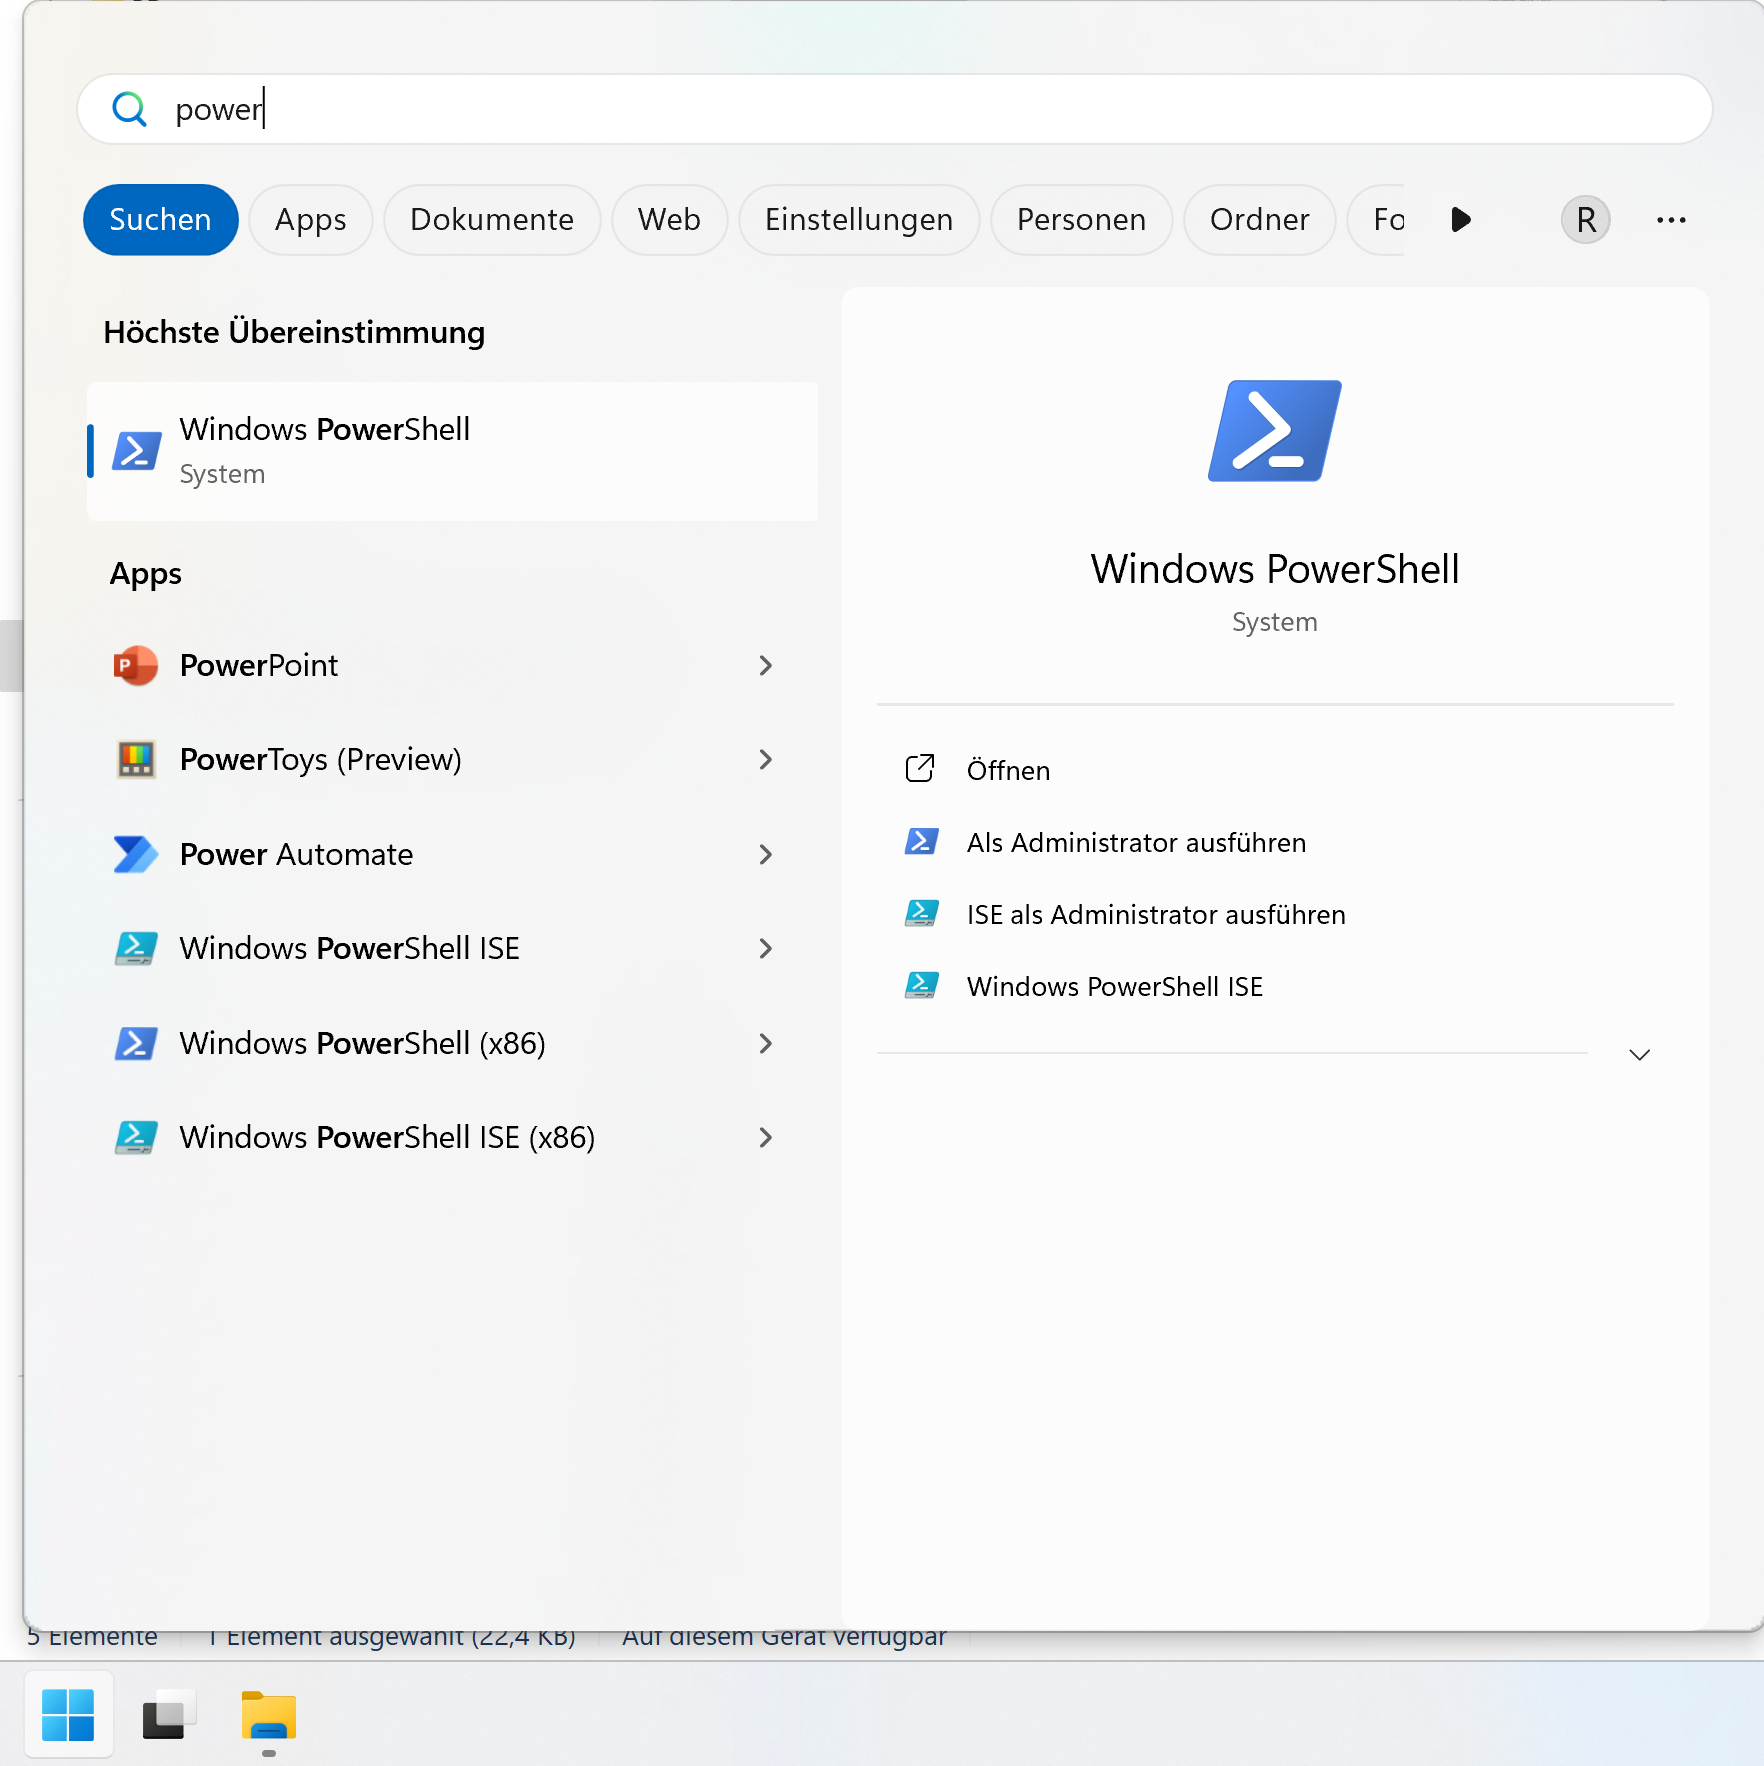Expand options for Power Automate result
Viewport: 1764px width, 1766px height.
pyautogui.click(x=765, y=854)
